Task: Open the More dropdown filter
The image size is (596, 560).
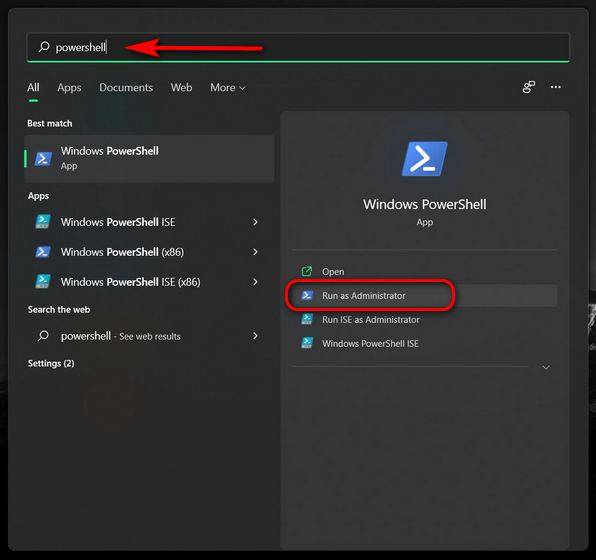Action: [228, 88]
